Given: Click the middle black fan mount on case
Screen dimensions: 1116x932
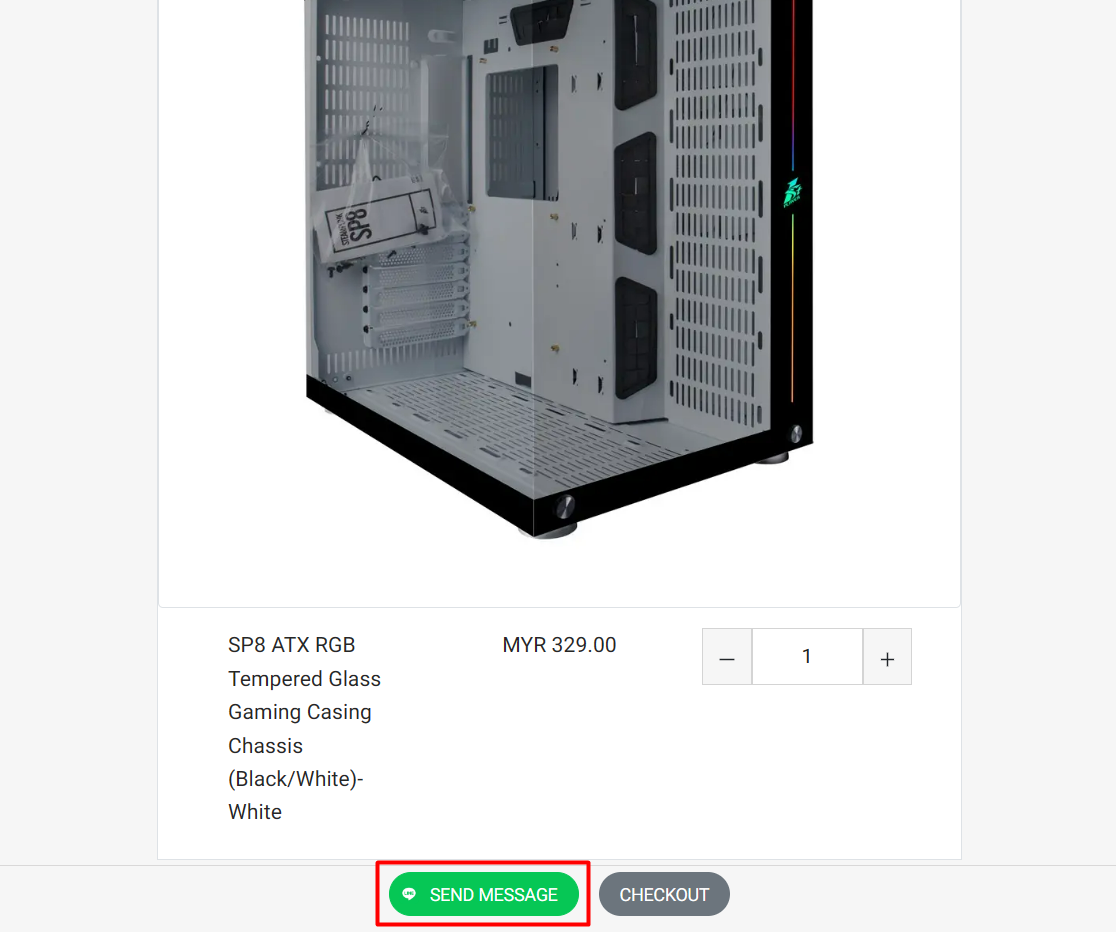Looking at the screenshot, I should coord(635,194).
